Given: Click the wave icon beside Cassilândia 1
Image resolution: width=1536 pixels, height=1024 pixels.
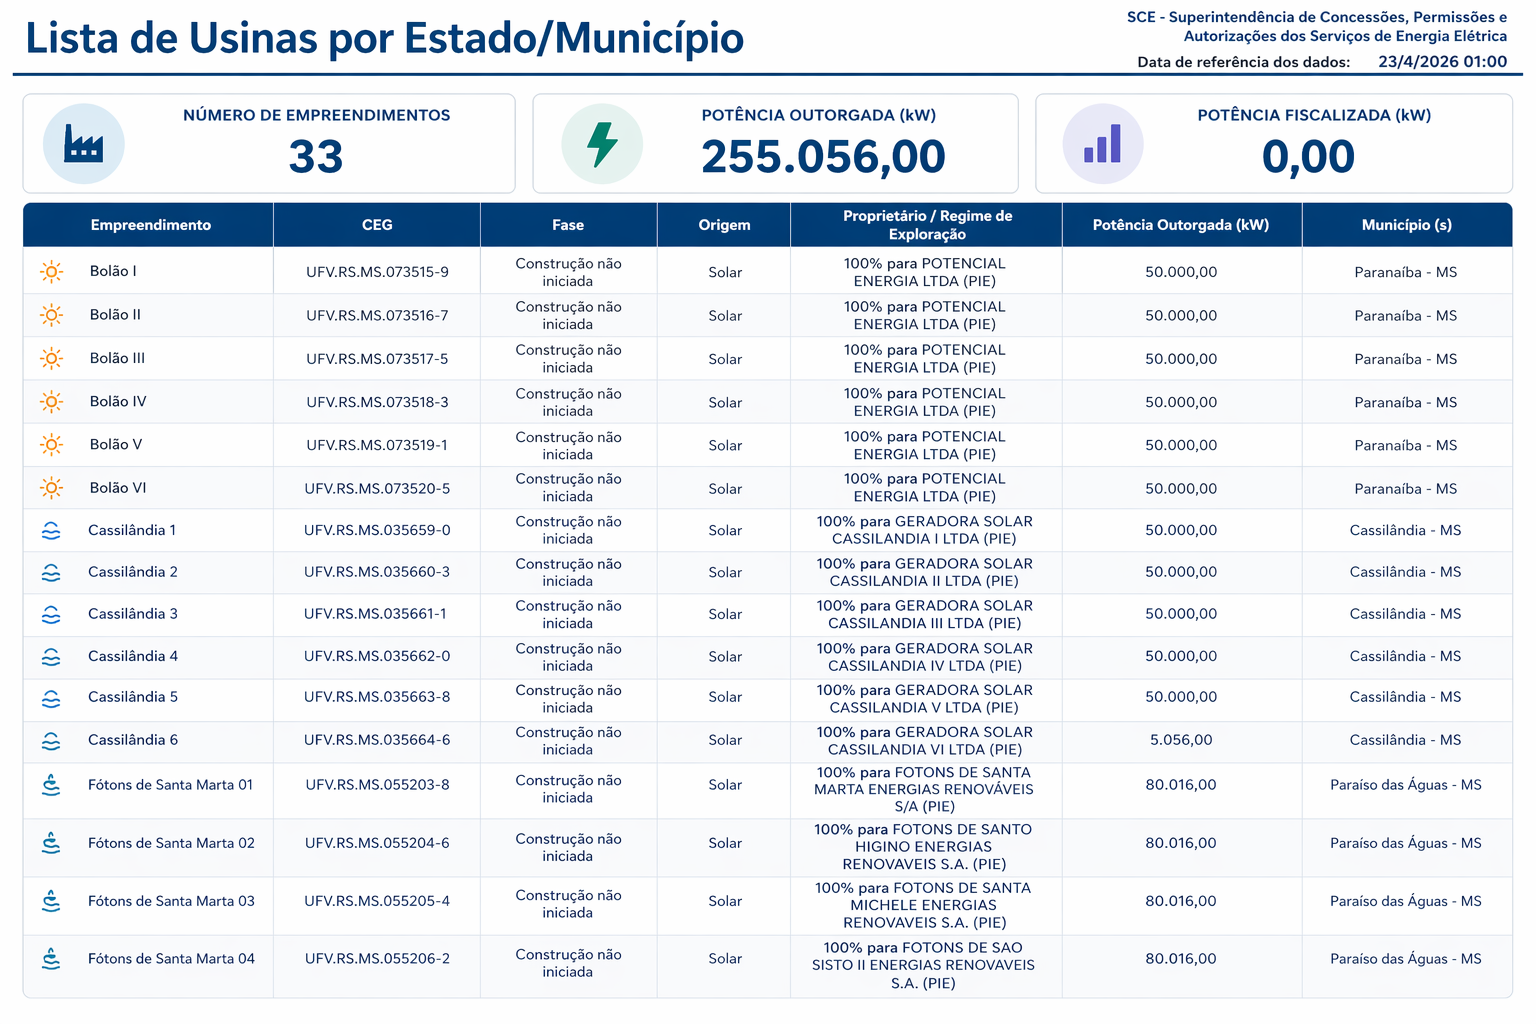Looking at the screenshot, I should pyautogui.click(x=51, y=531).
